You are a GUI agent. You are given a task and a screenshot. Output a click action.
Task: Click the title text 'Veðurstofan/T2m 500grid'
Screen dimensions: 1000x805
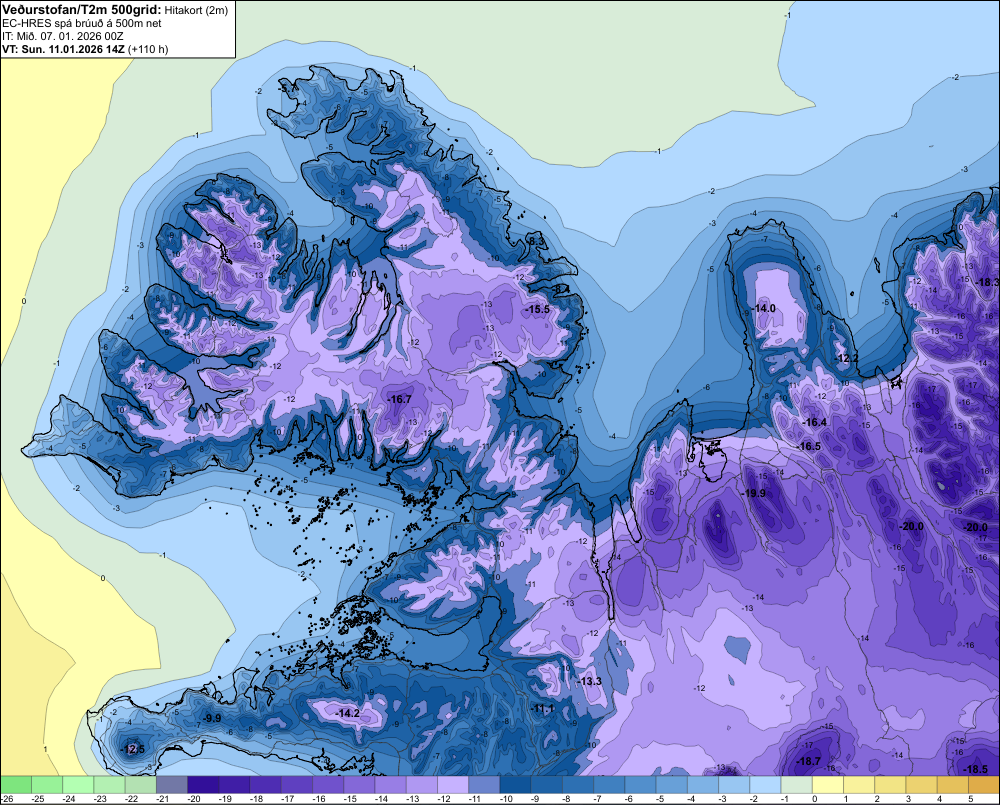(80, 9)
